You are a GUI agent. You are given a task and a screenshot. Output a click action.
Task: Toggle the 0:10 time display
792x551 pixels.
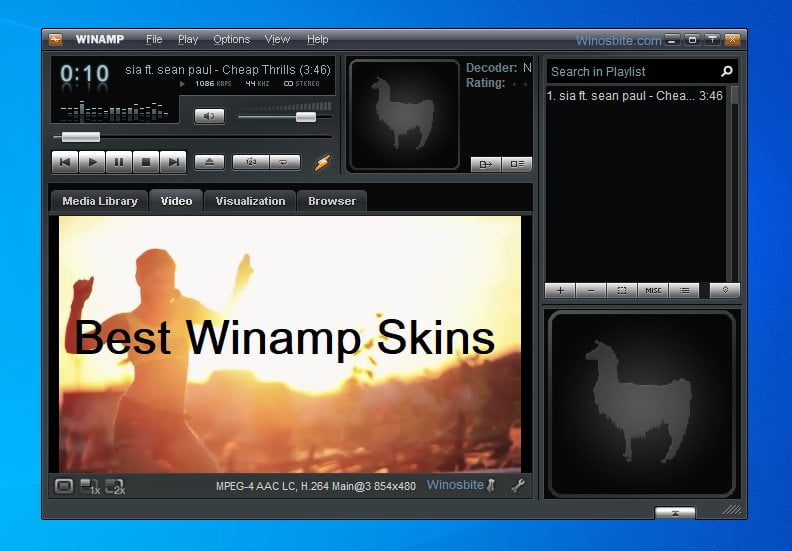pyautogui.click(x=84, y=74)
